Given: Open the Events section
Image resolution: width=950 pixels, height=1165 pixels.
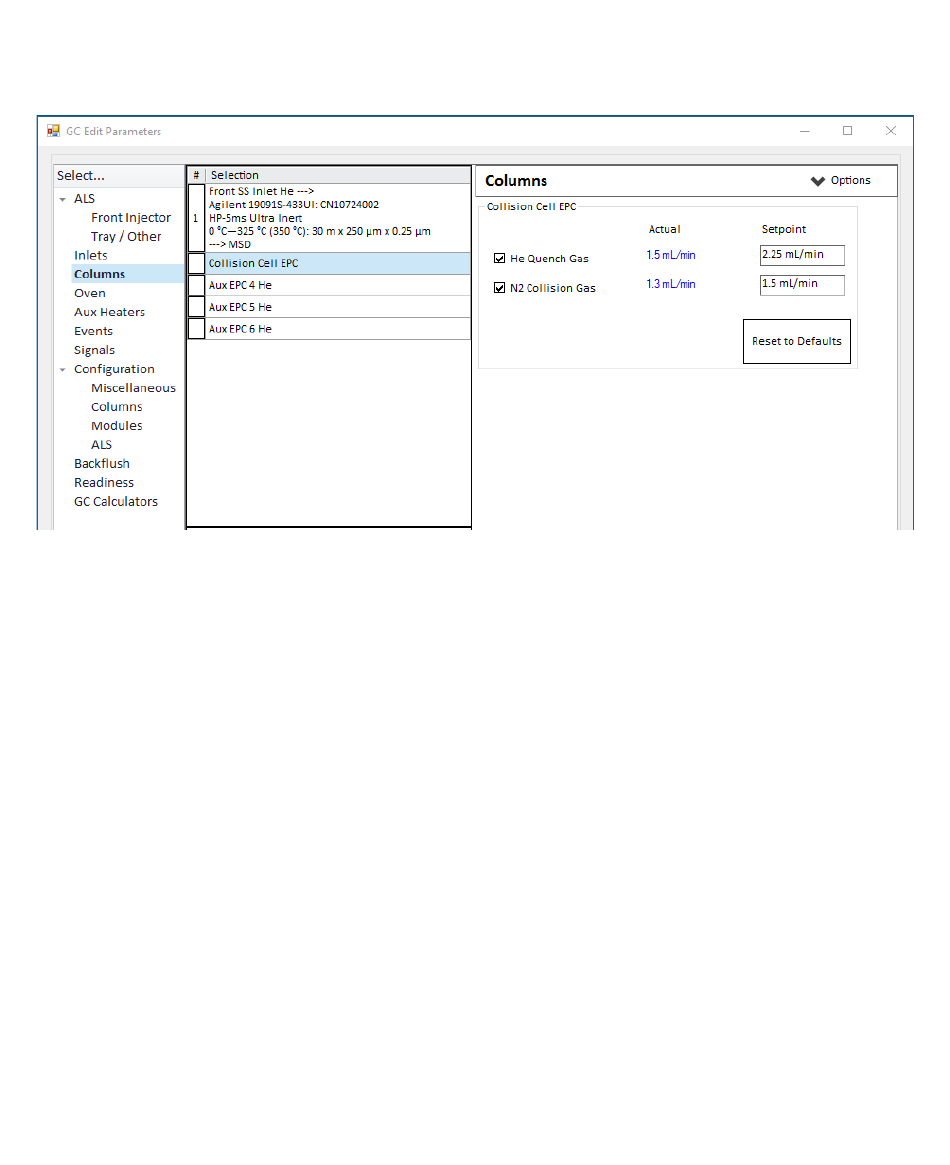Looking at the screenshot, I should click(94, 331).
